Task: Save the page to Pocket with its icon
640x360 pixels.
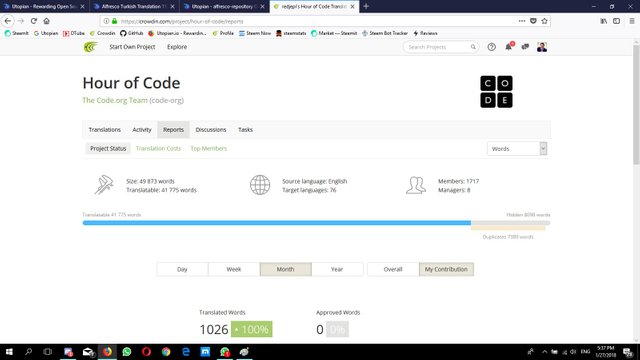Action: pyautogui.click(x=533, y=21)
